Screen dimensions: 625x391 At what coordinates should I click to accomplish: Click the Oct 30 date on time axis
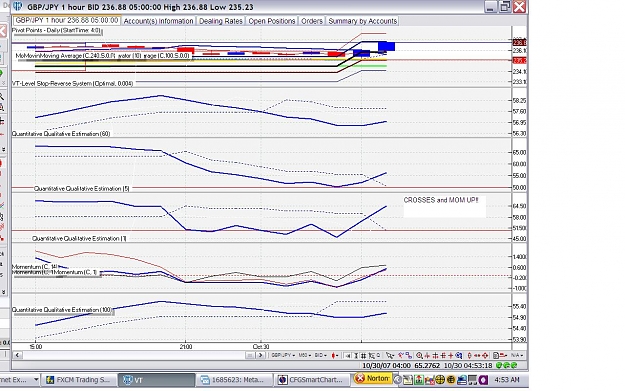tap(261, 347)
